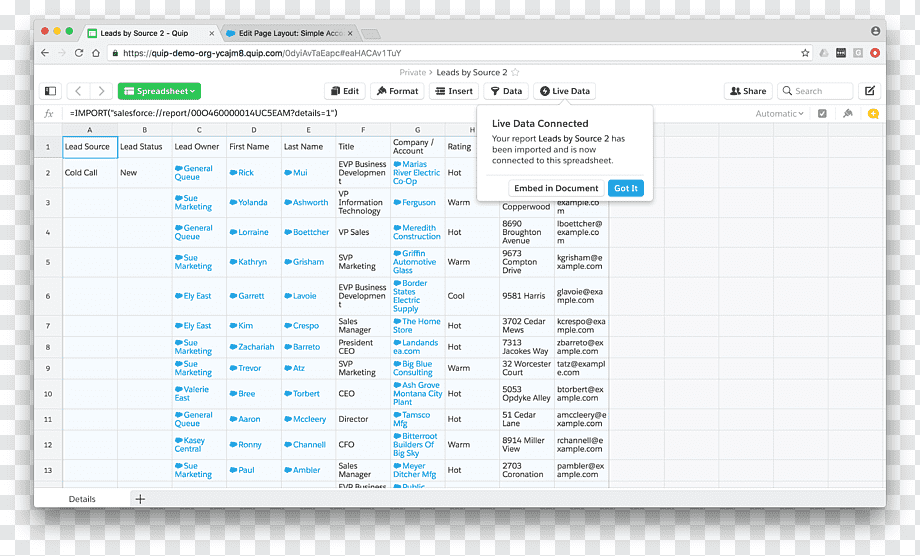Go forward with Quip's forward arrow
Image resolution: width=920 pixels, height=556 pixels.
[101, 91]
